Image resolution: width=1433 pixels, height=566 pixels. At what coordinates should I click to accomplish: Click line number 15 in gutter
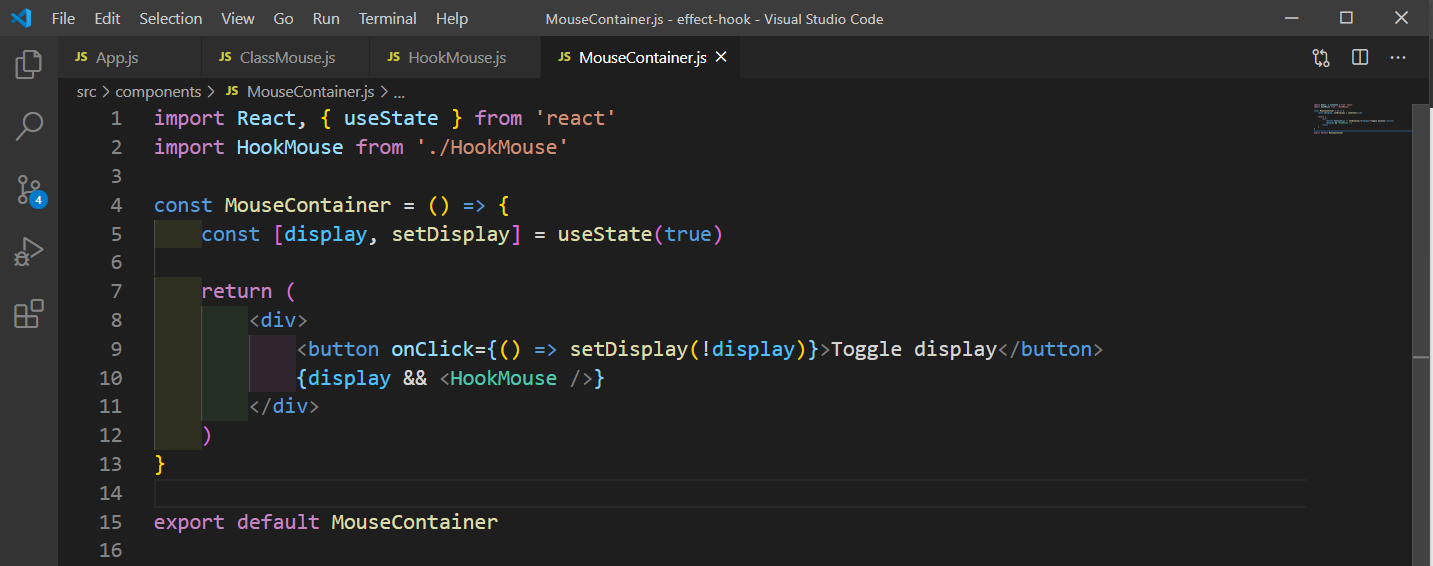pos(111,522)
